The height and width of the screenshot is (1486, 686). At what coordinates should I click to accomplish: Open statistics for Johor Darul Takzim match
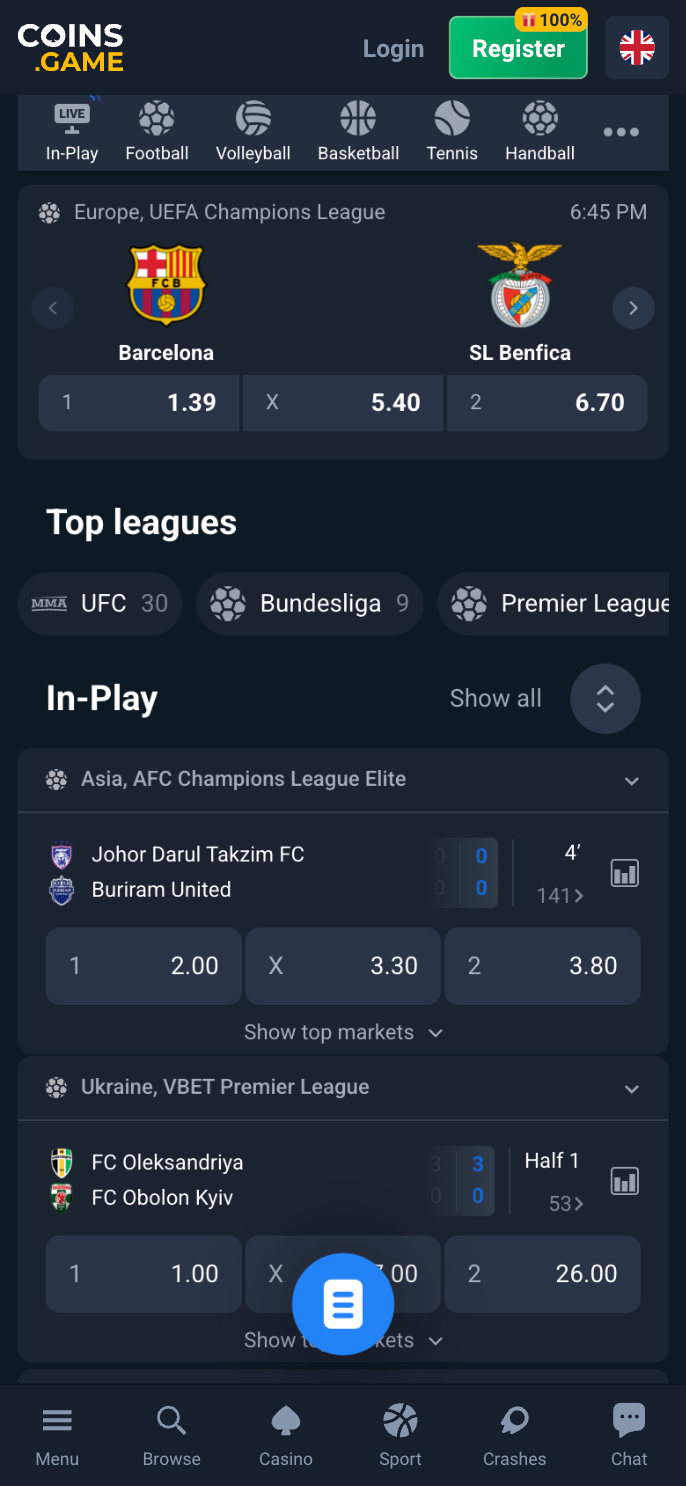point(625,873)
